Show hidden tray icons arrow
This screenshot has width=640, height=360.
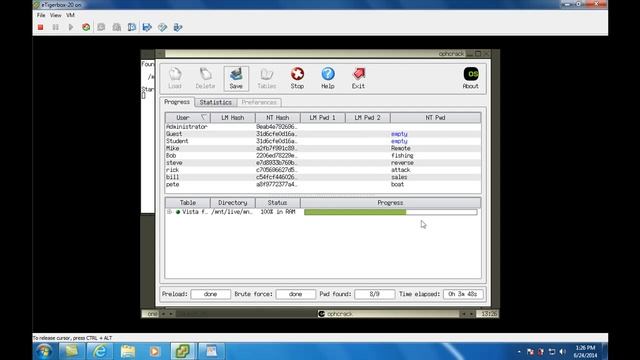519,351
